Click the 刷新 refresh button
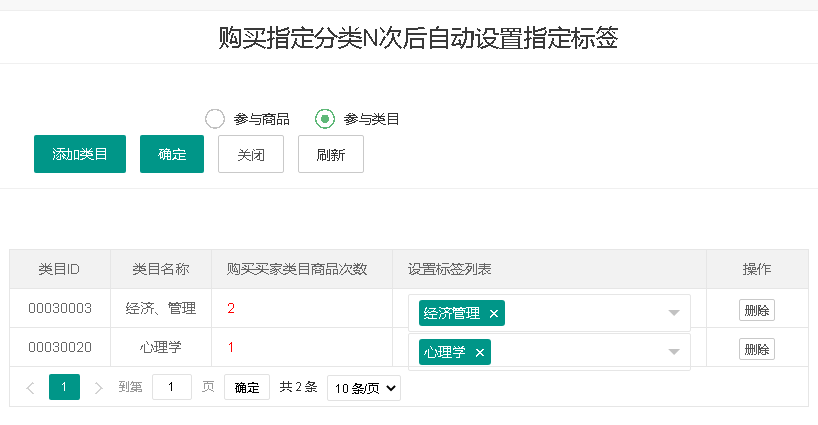The height and width of the screenshot is (425, 818). (331, 154)
